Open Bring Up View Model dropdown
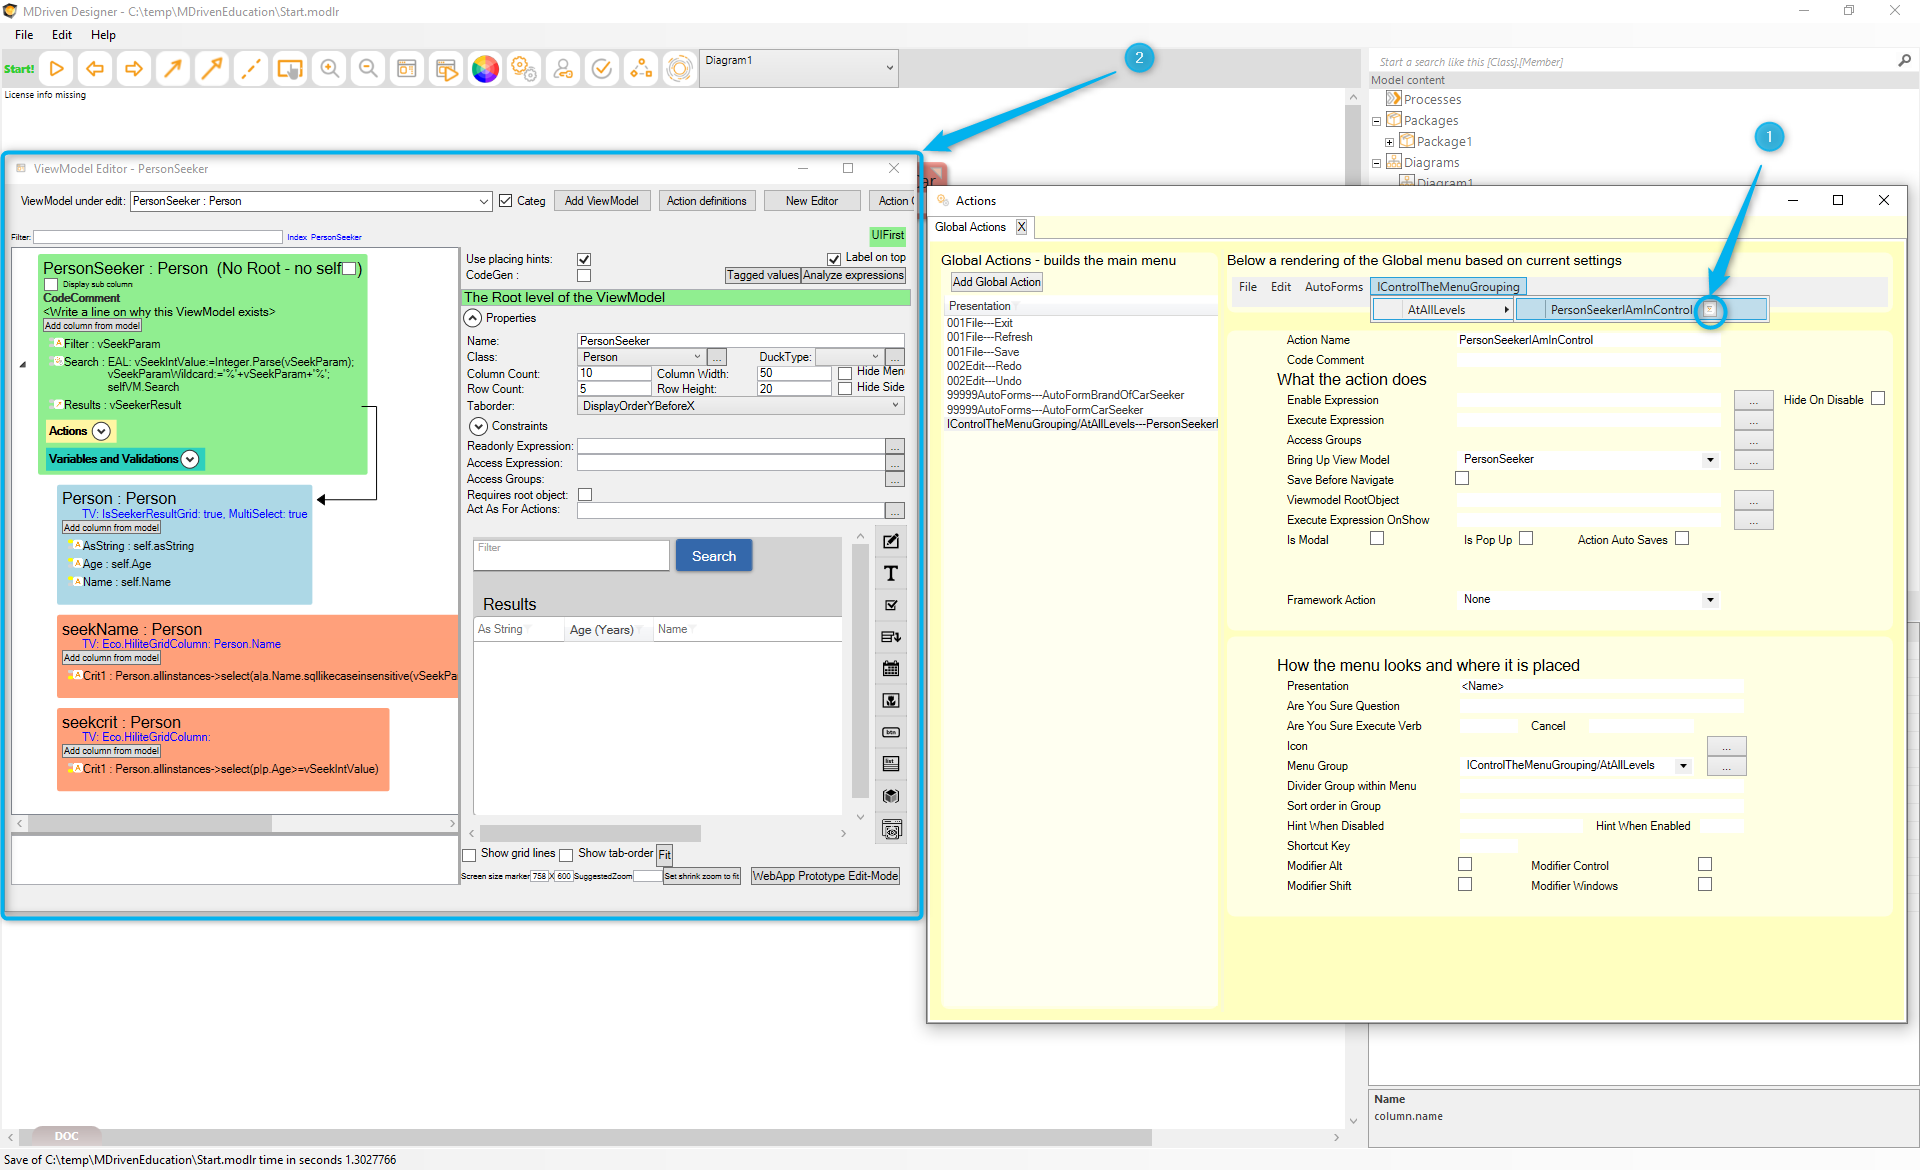This screenshot has height=1170, width=1920. coord(1710,460)
